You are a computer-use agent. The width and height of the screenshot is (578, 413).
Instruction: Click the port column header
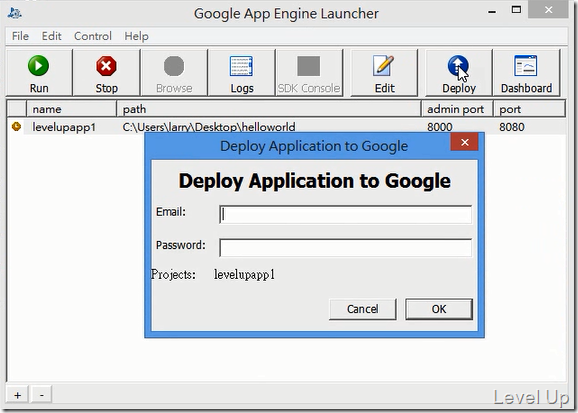pos(529,109)
